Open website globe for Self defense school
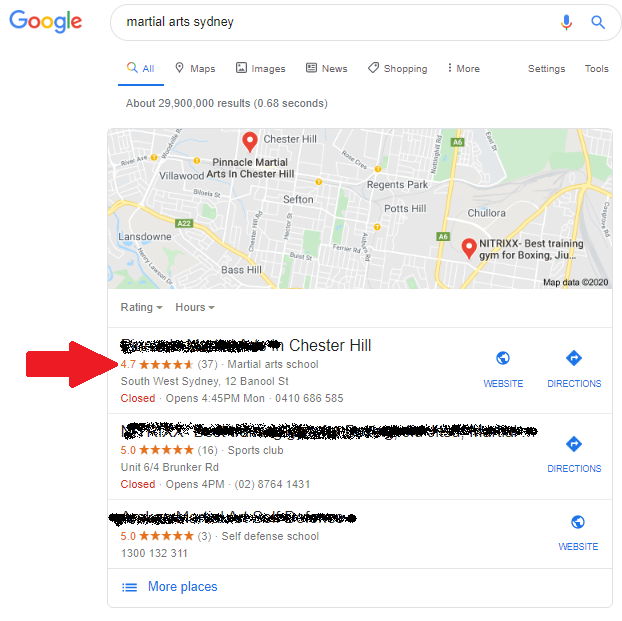The height and width of the screenshot is (621, 622). [x=578, y=522]
